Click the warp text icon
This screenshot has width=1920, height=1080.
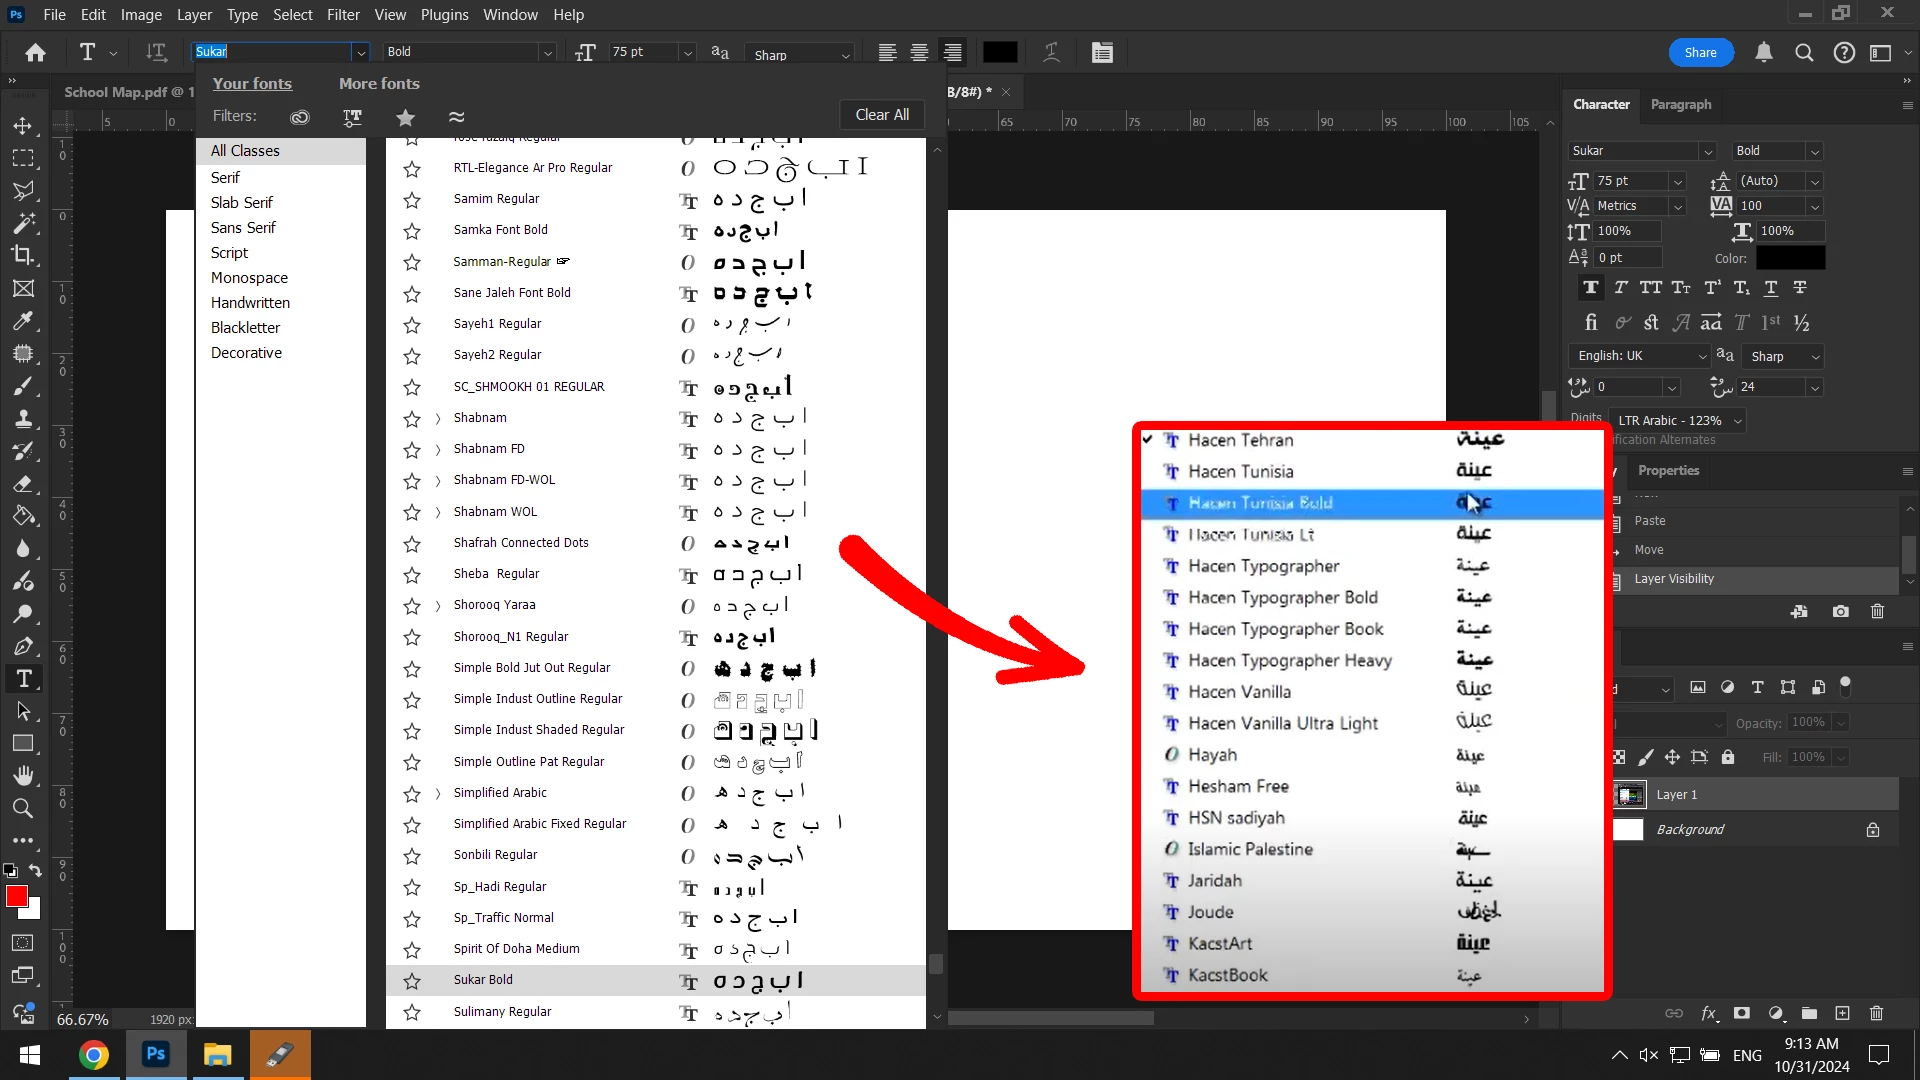coord(1051,53)
